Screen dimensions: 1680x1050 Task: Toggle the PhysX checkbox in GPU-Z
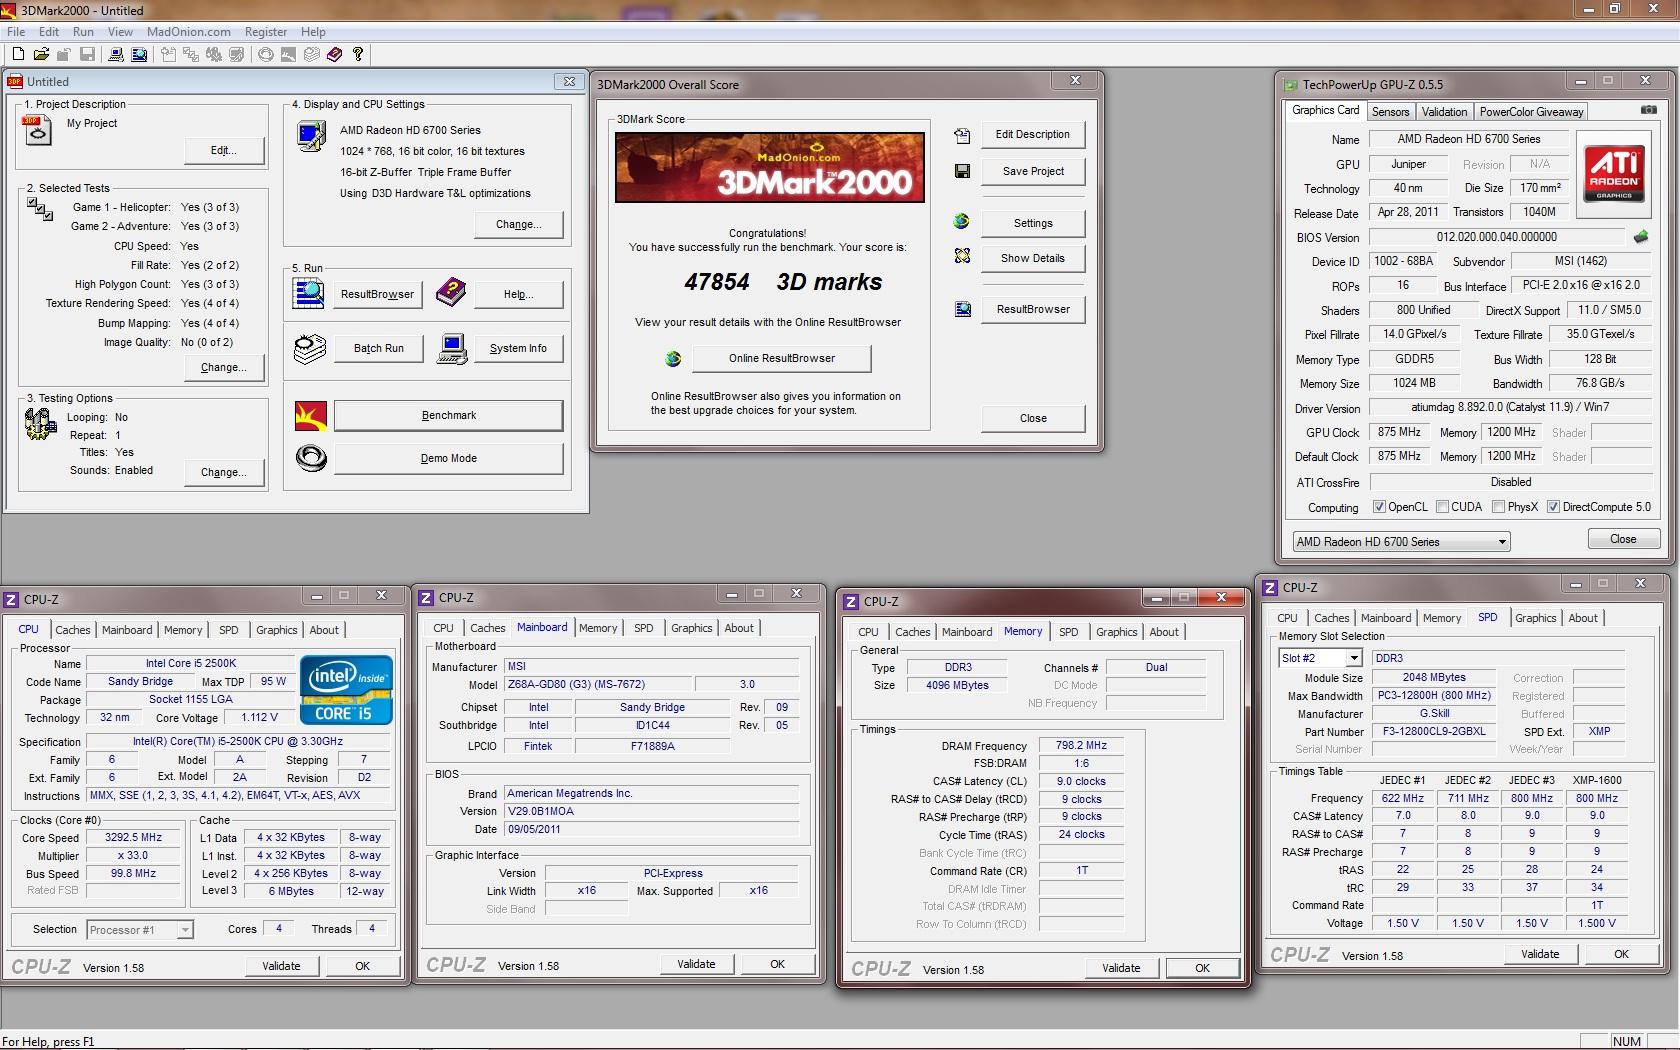pos(1498,507)
